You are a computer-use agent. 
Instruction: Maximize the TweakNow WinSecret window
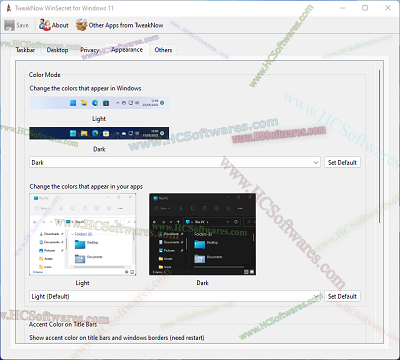click(365, 8)
